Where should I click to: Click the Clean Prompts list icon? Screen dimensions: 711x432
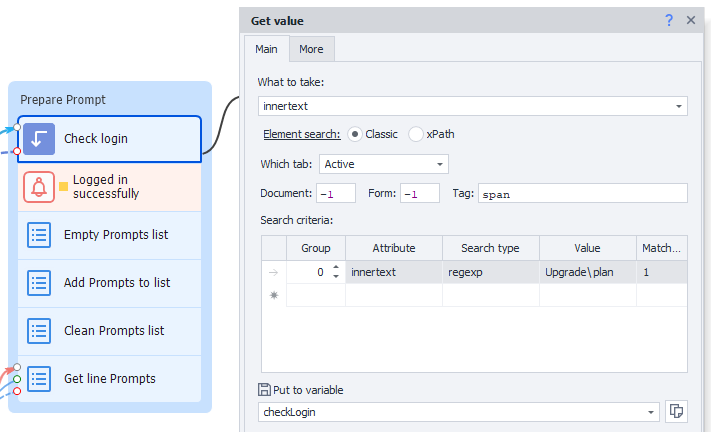point(39,331)
